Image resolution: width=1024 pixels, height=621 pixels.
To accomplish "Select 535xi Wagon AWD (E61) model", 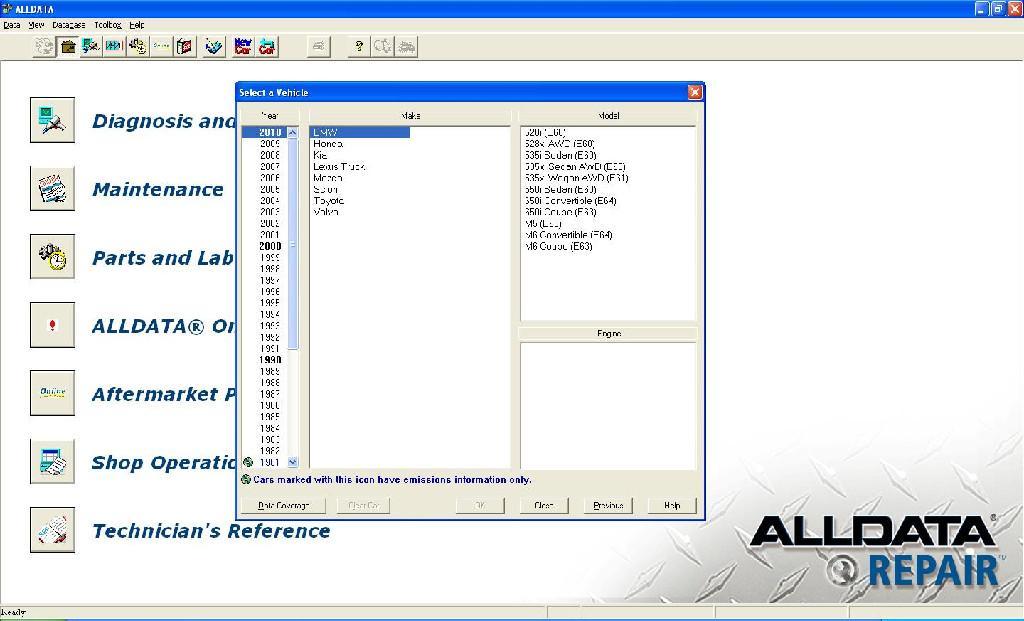I will 576,178.
